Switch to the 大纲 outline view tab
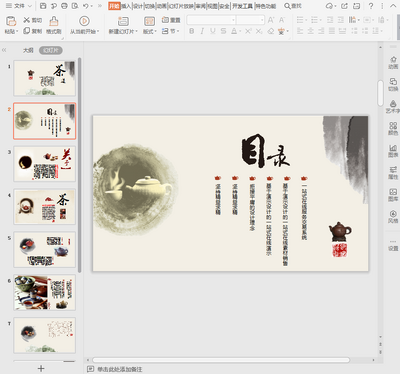The image size is (400, 374). 28,50
